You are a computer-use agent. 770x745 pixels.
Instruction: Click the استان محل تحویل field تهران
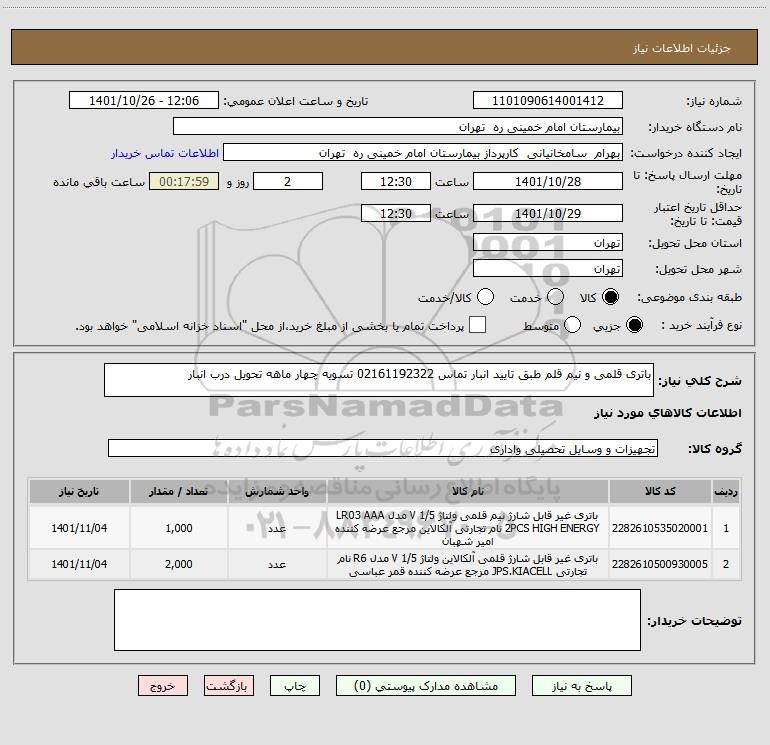tap(548, 242)
